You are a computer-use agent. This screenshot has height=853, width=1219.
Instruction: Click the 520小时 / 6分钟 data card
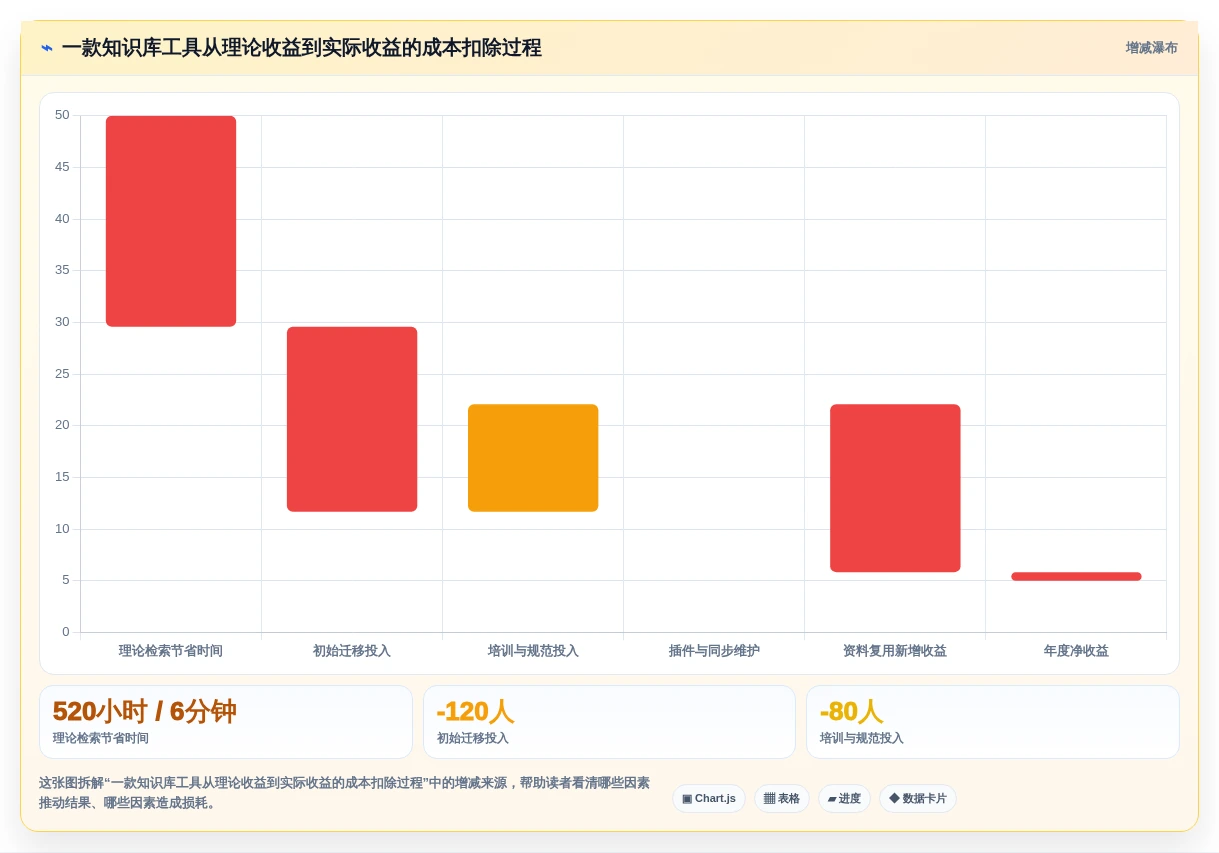pos(226,722)
